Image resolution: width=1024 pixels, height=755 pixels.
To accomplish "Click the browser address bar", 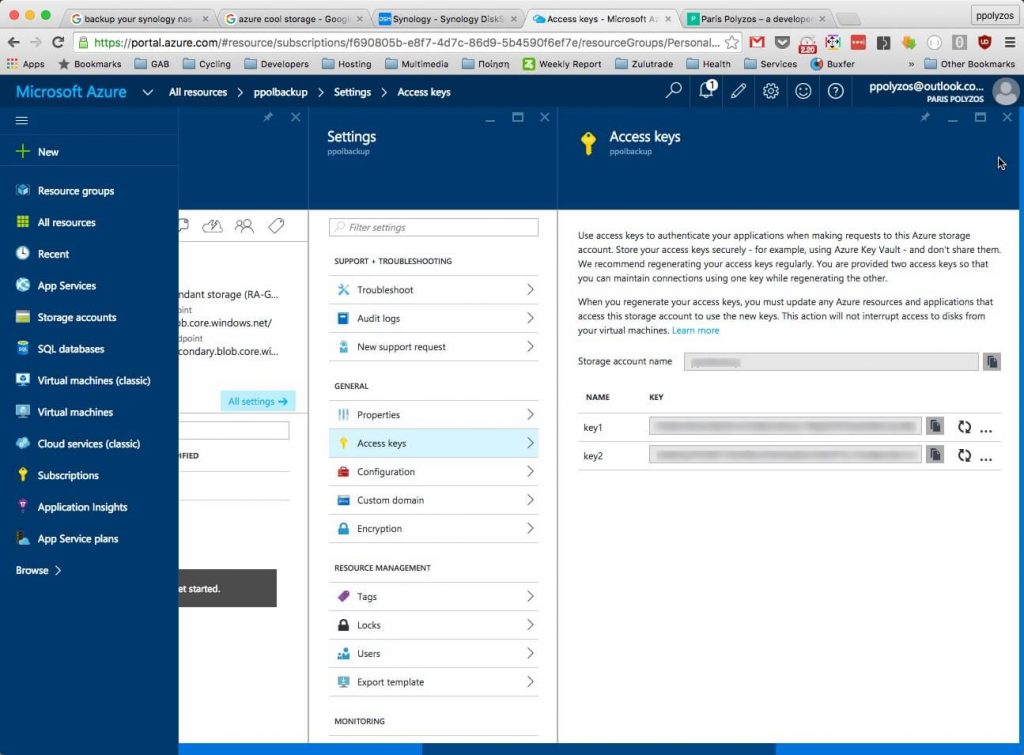I will [406, 42].
